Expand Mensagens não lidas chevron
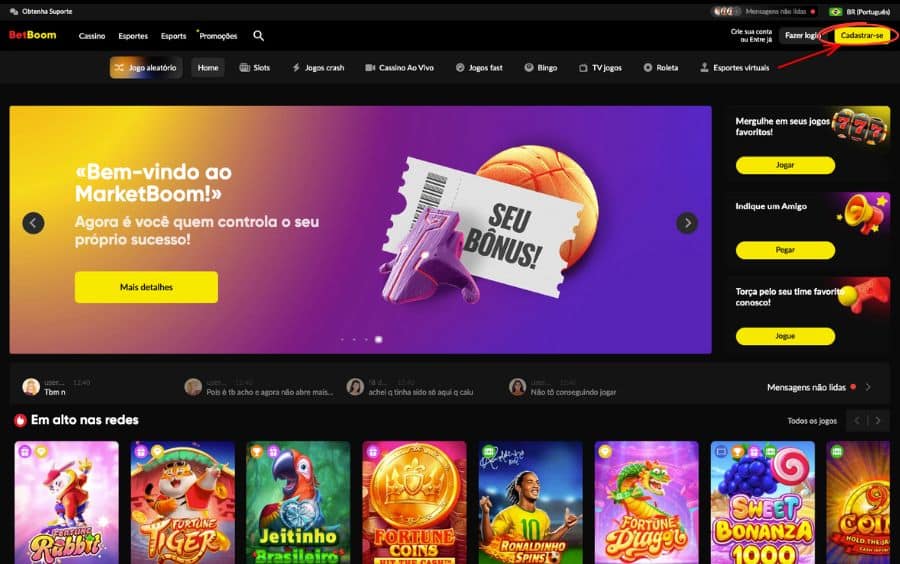Viewport: 900px width, 564px height. (868, 387)
